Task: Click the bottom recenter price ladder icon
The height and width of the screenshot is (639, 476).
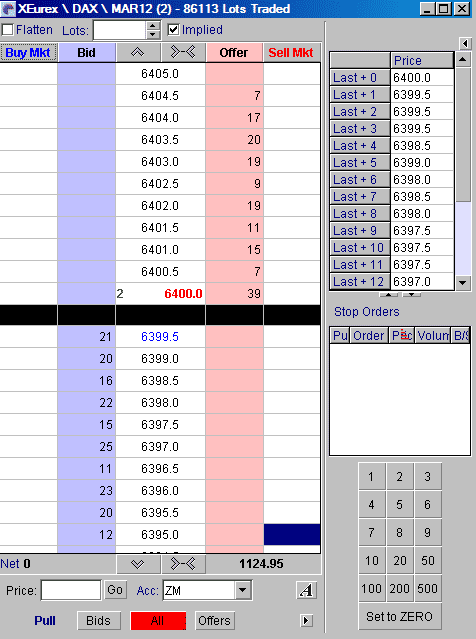Action: tap(183, 564)
